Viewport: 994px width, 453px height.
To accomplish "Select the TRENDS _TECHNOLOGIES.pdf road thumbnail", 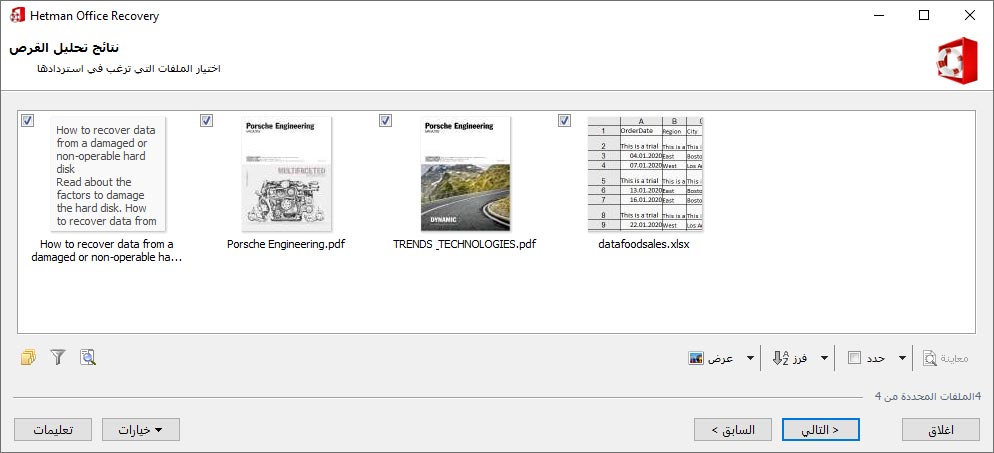I will 465,174.
